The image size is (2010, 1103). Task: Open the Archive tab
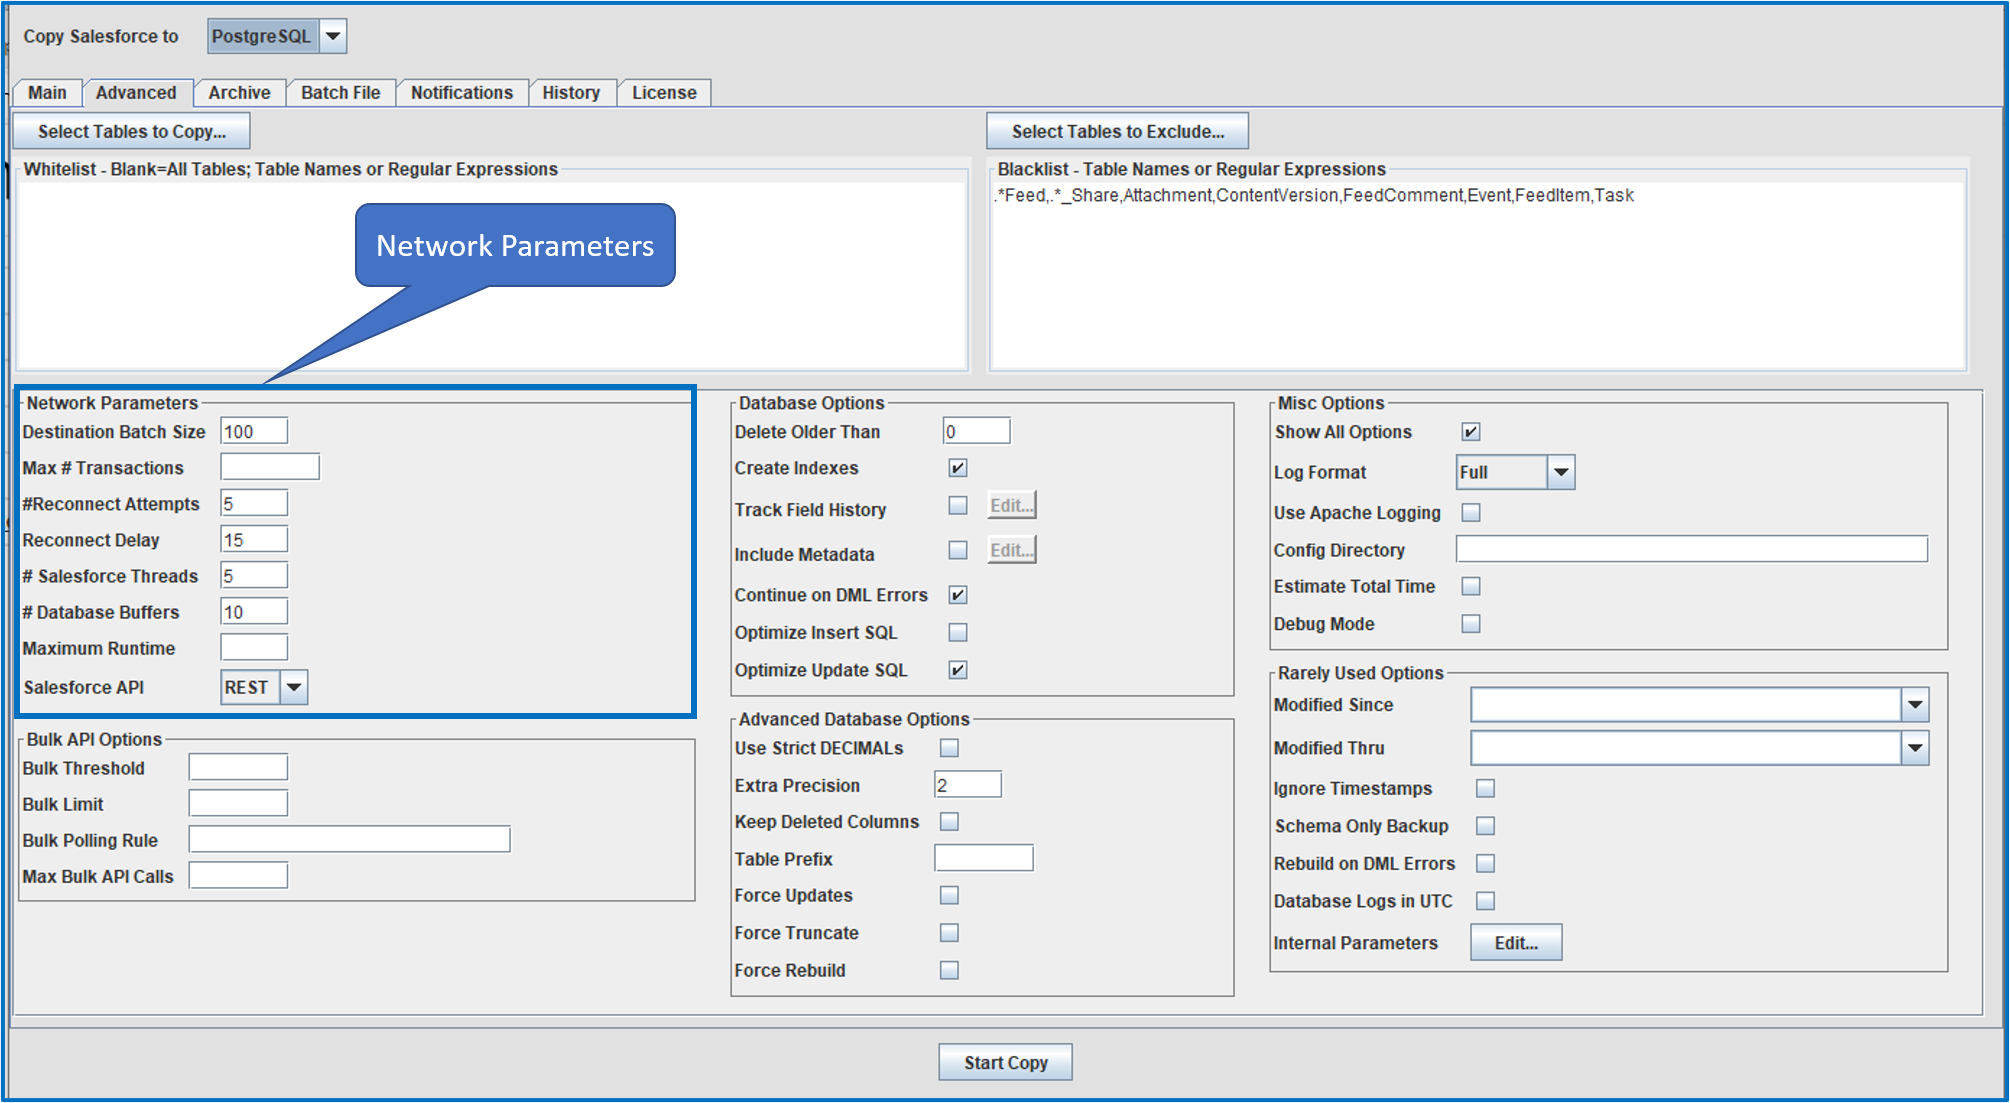point(239,93)
